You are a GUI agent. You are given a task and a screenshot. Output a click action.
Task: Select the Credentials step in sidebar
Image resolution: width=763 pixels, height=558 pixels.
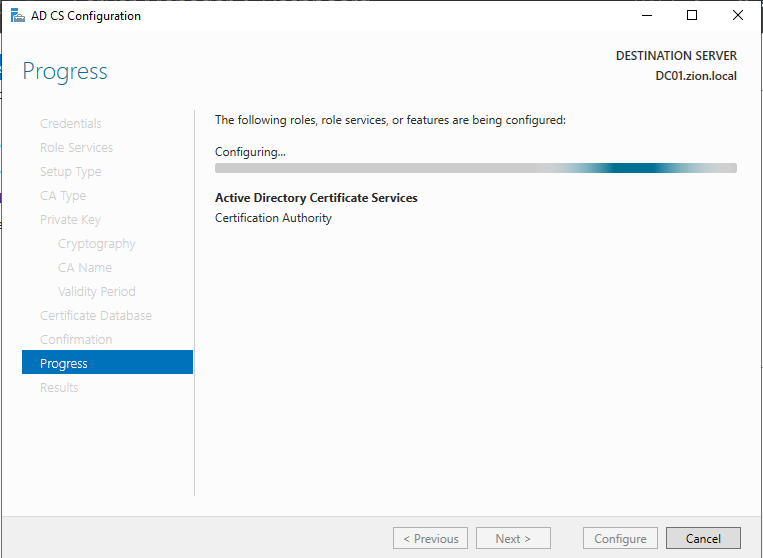point(70,124)
